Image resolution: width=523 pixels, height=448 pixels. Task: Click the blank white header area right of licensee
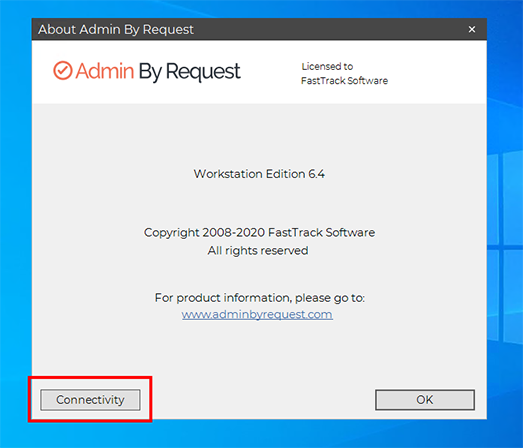click(x=437, y=72)
